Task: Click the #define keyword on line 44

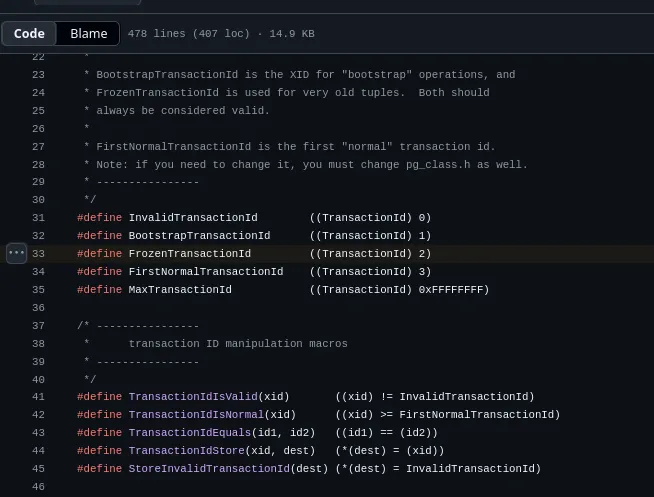Action: [99, 451]
